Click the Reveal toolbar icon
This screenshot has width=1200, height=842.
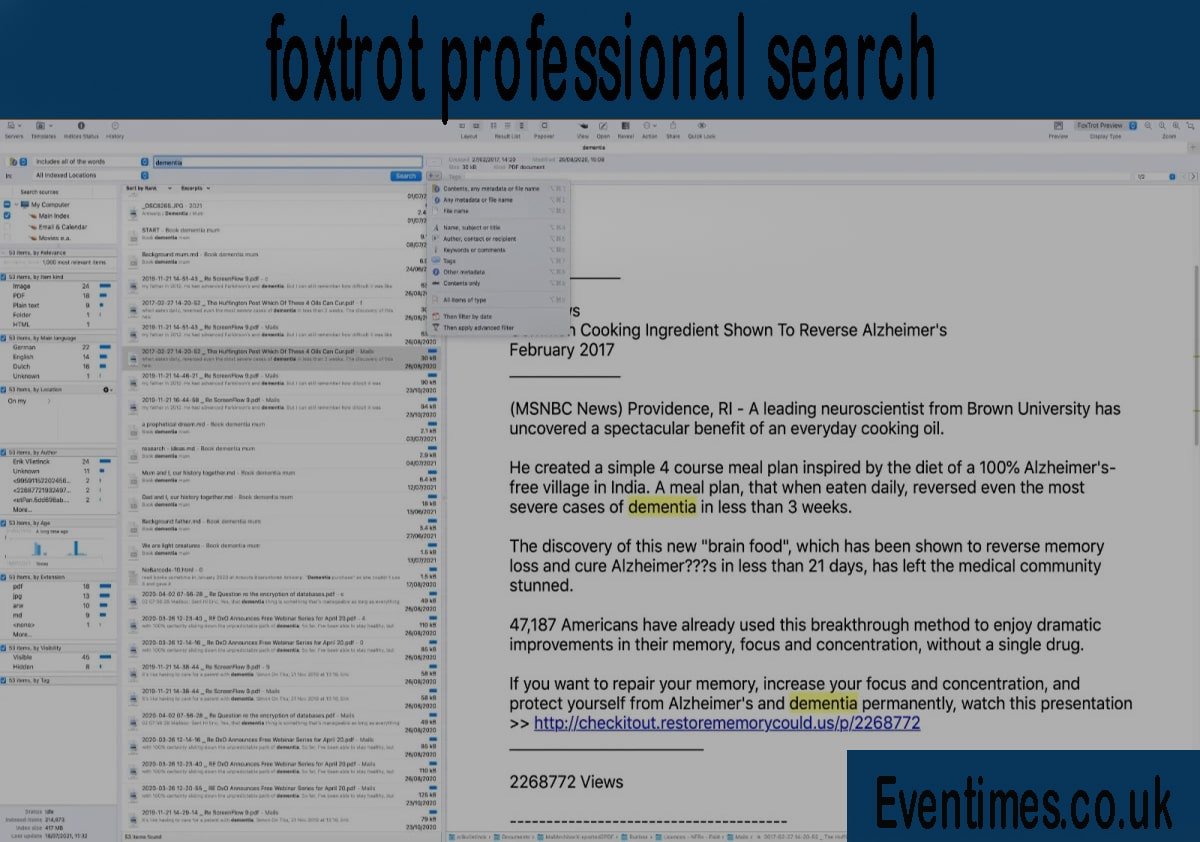tap(626, 126)
